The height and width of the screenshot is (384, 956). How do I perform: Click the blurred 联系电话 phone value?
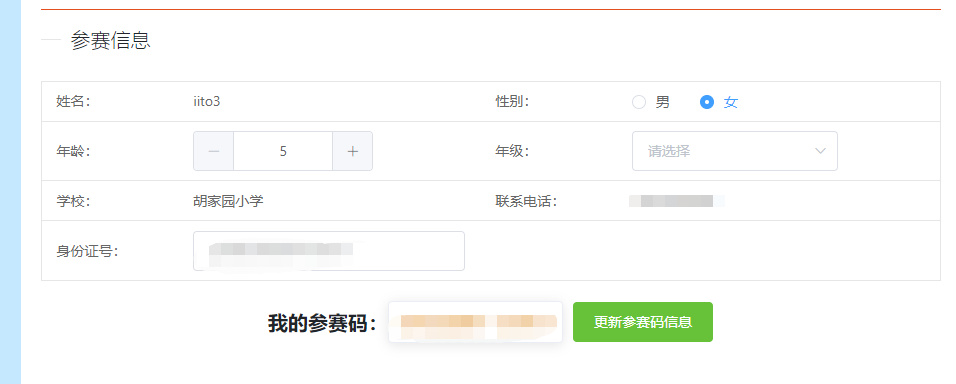click(676, 201)
